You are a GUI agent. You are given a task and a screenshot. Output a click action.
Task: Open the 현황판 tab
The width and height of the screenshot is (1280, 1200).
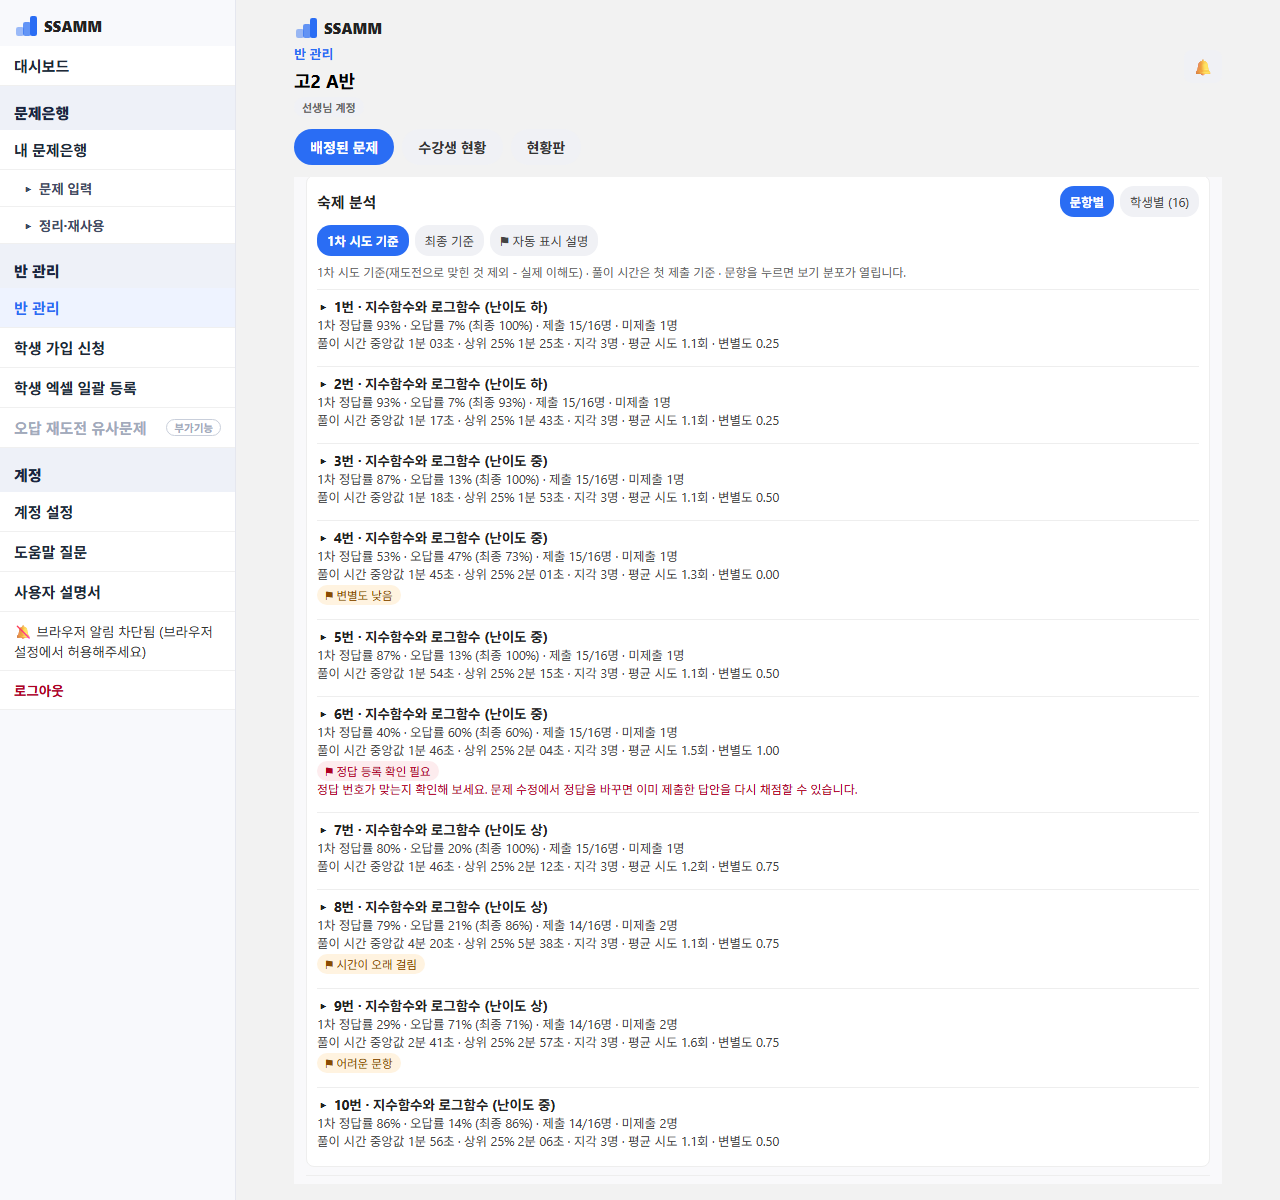(x=546, y=147)
